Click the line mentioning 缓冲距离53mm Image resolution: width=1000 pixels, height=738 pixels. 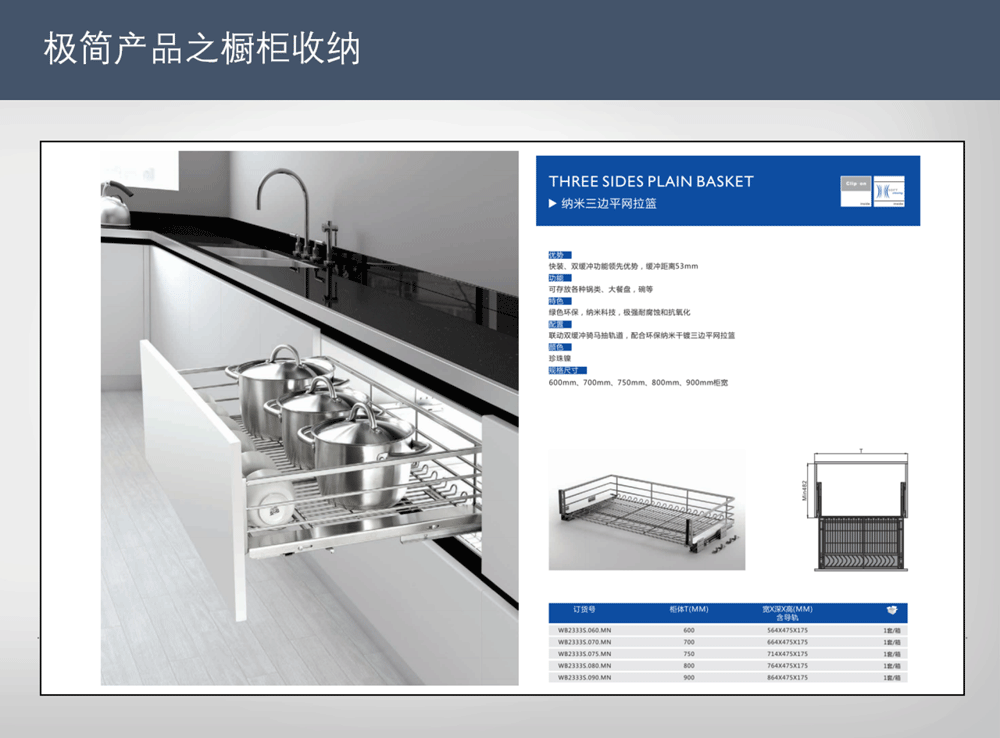tap(623, 266)
